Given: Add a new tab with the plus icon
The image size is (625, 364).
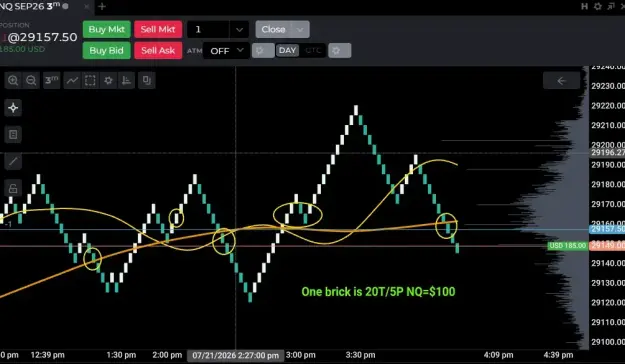Looking at the screenshot, I should 102,6.
